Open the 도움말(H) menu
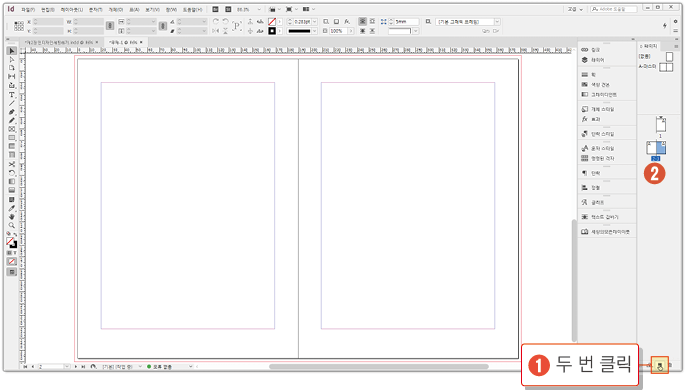This screenshot has width=685, height=390. (193, 9)
